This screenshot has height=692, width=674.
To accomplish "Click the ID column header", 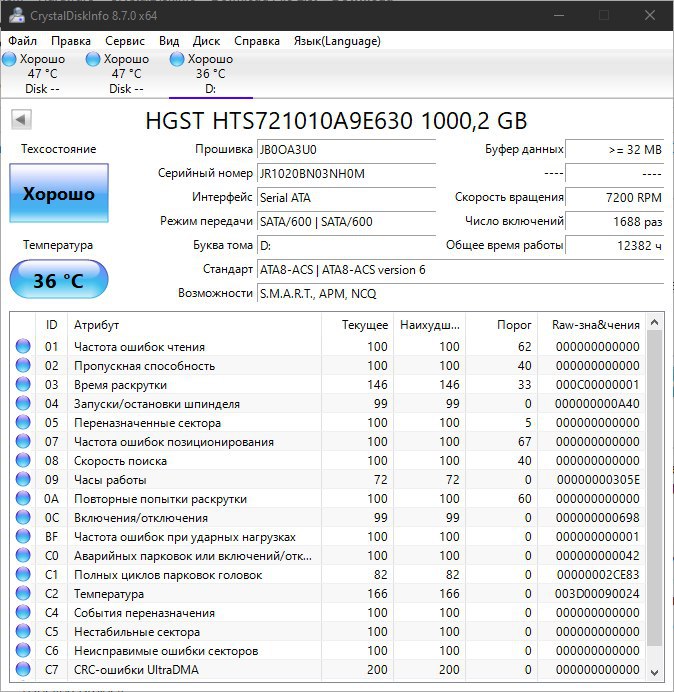I will (51, 325).
